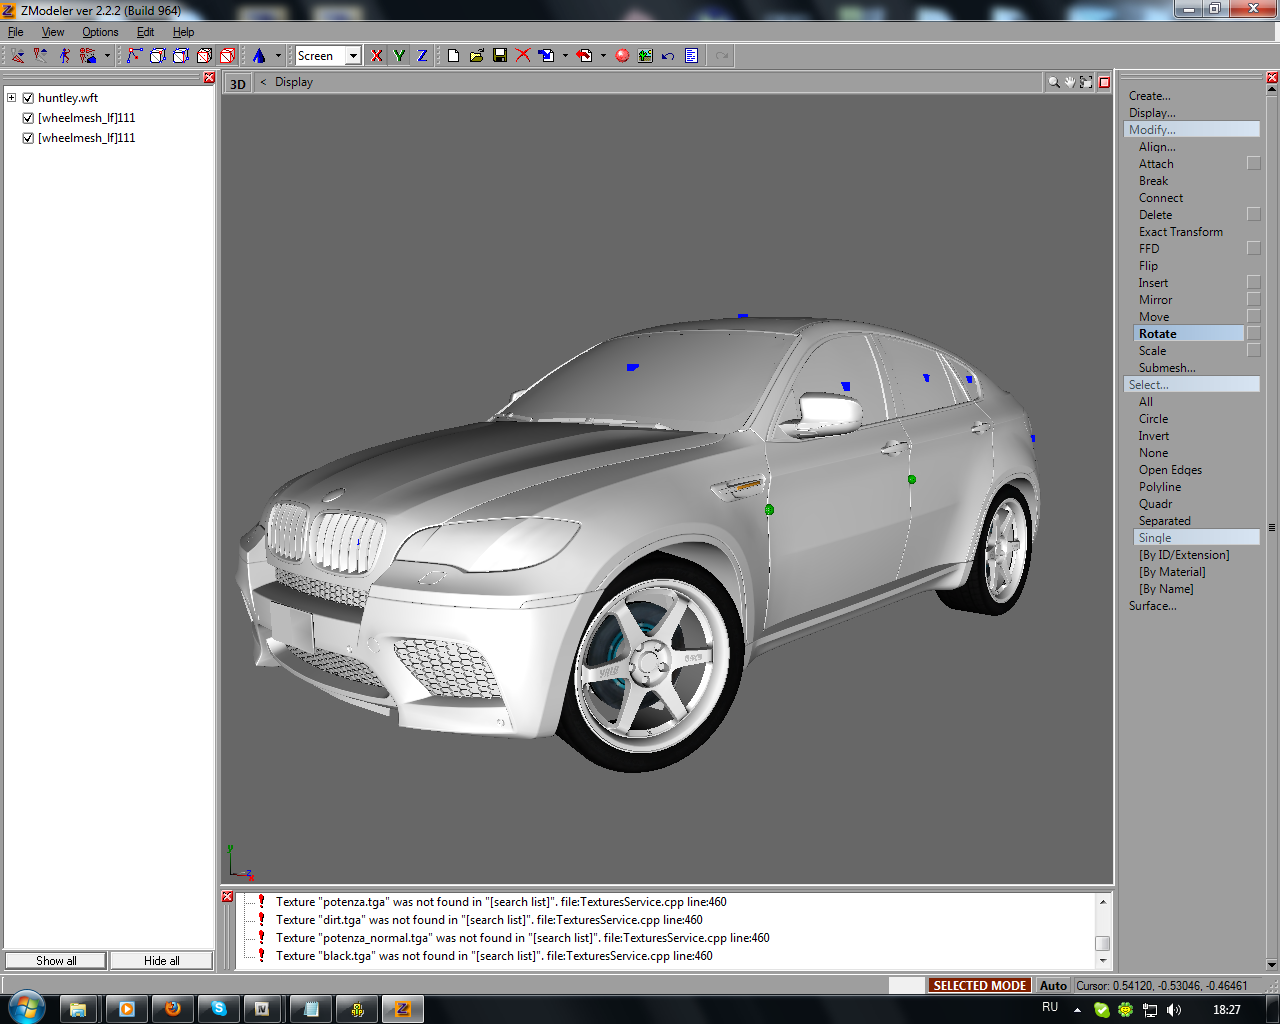
Task: Open the Options menu
Action: pos(100,32)
